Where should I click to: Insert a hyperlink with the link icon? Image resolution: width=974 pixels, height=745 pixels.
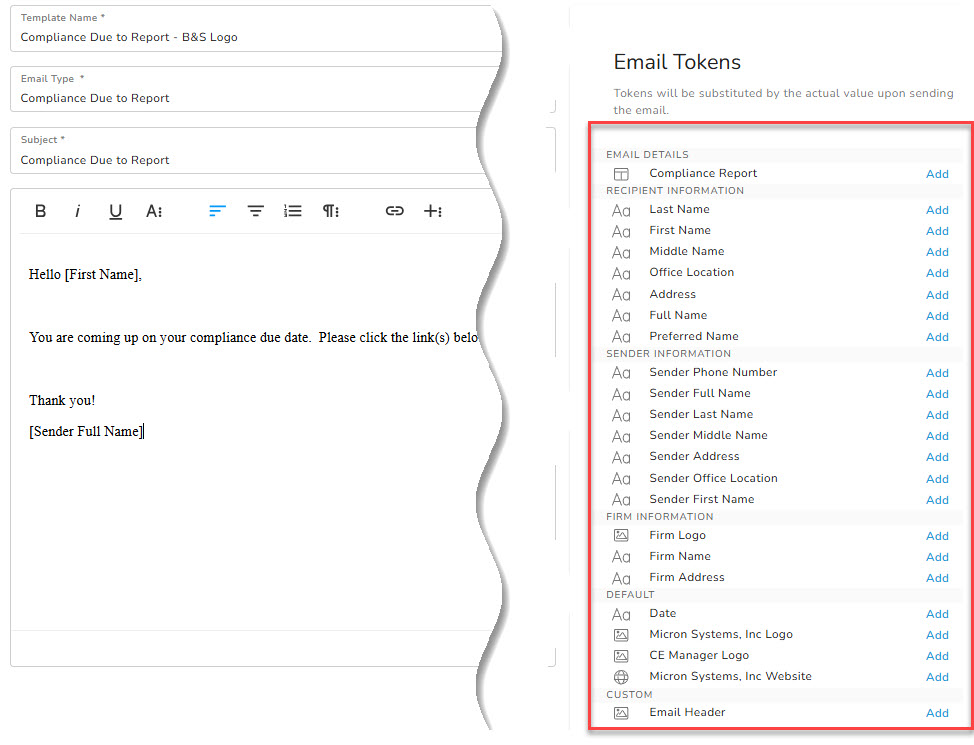tap(394, 211)
